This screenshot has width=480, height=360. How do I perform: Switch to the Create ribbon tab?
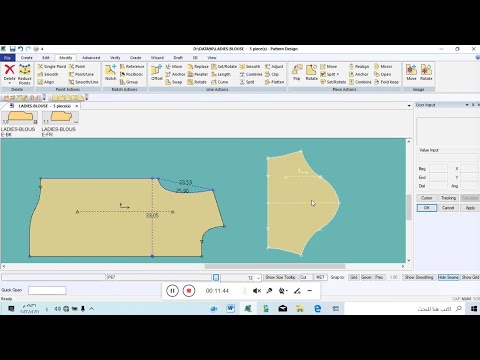point(27,58)
